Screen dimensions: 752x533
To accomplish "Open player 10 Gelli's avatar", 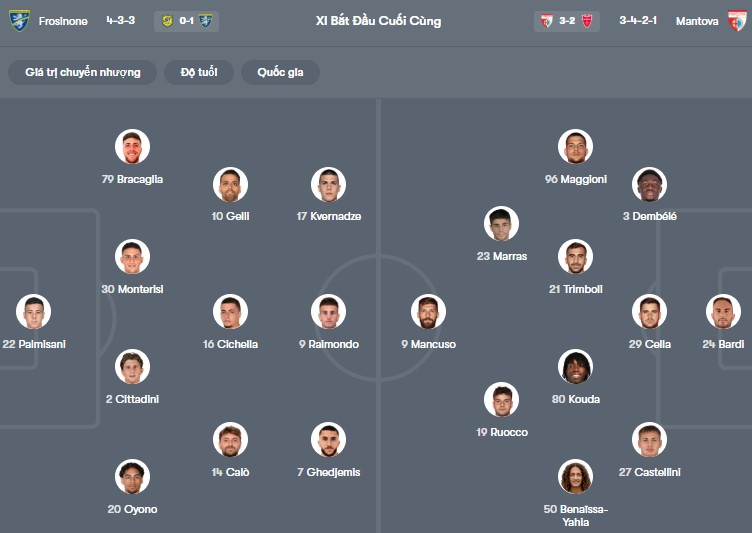I will [x=231, y=184].
